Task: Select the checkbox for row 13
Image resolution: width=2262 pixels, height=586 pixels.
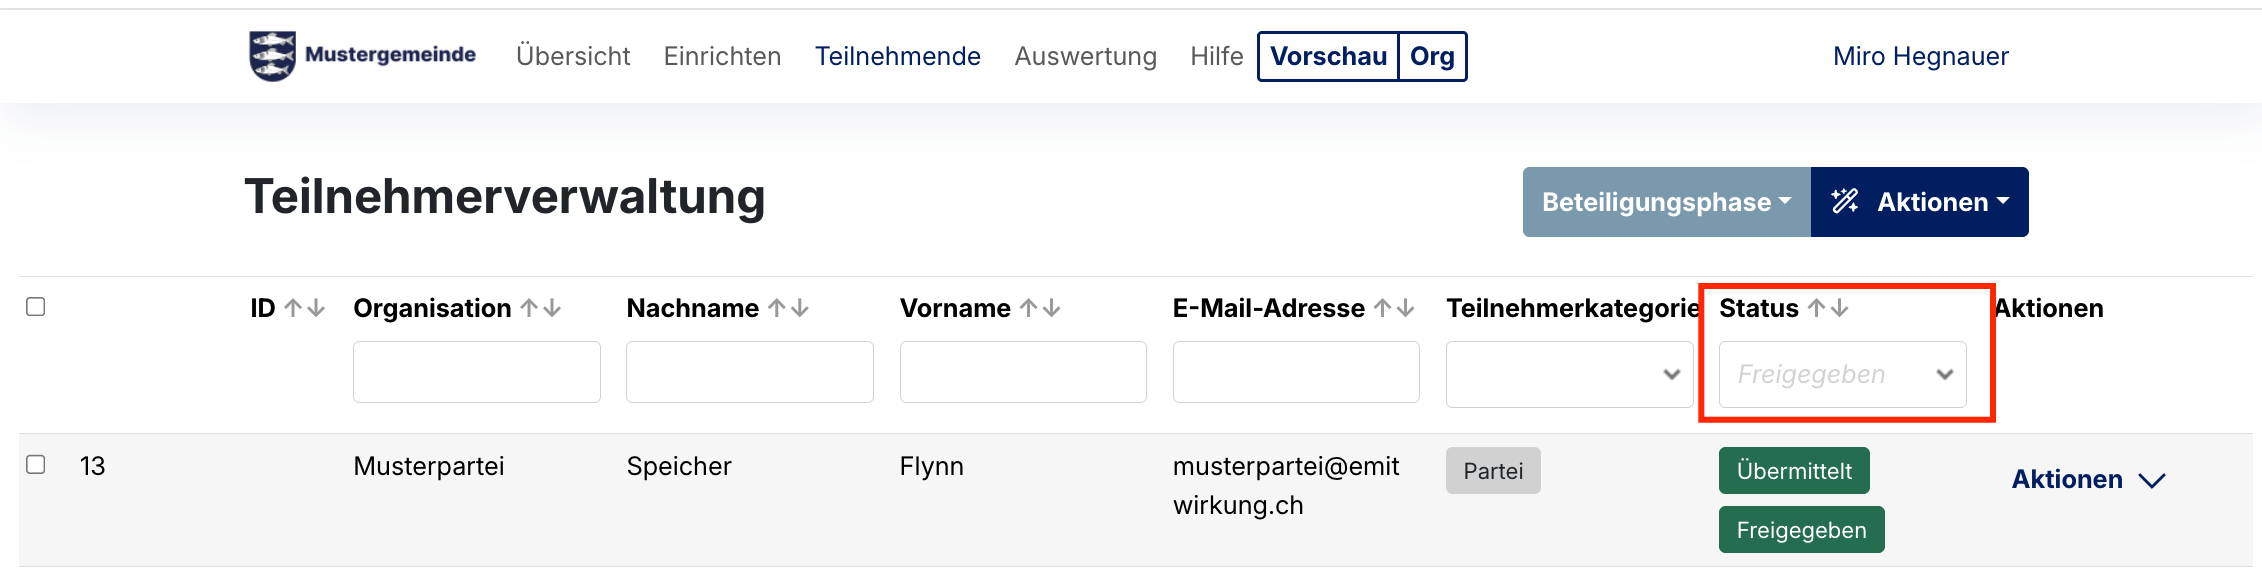Action: click(36, 465)
